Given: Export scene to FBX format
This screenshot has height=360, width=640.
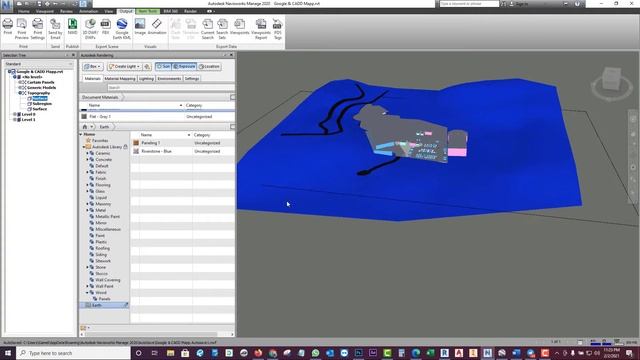Looking at the screenshot, I should 105,27.
